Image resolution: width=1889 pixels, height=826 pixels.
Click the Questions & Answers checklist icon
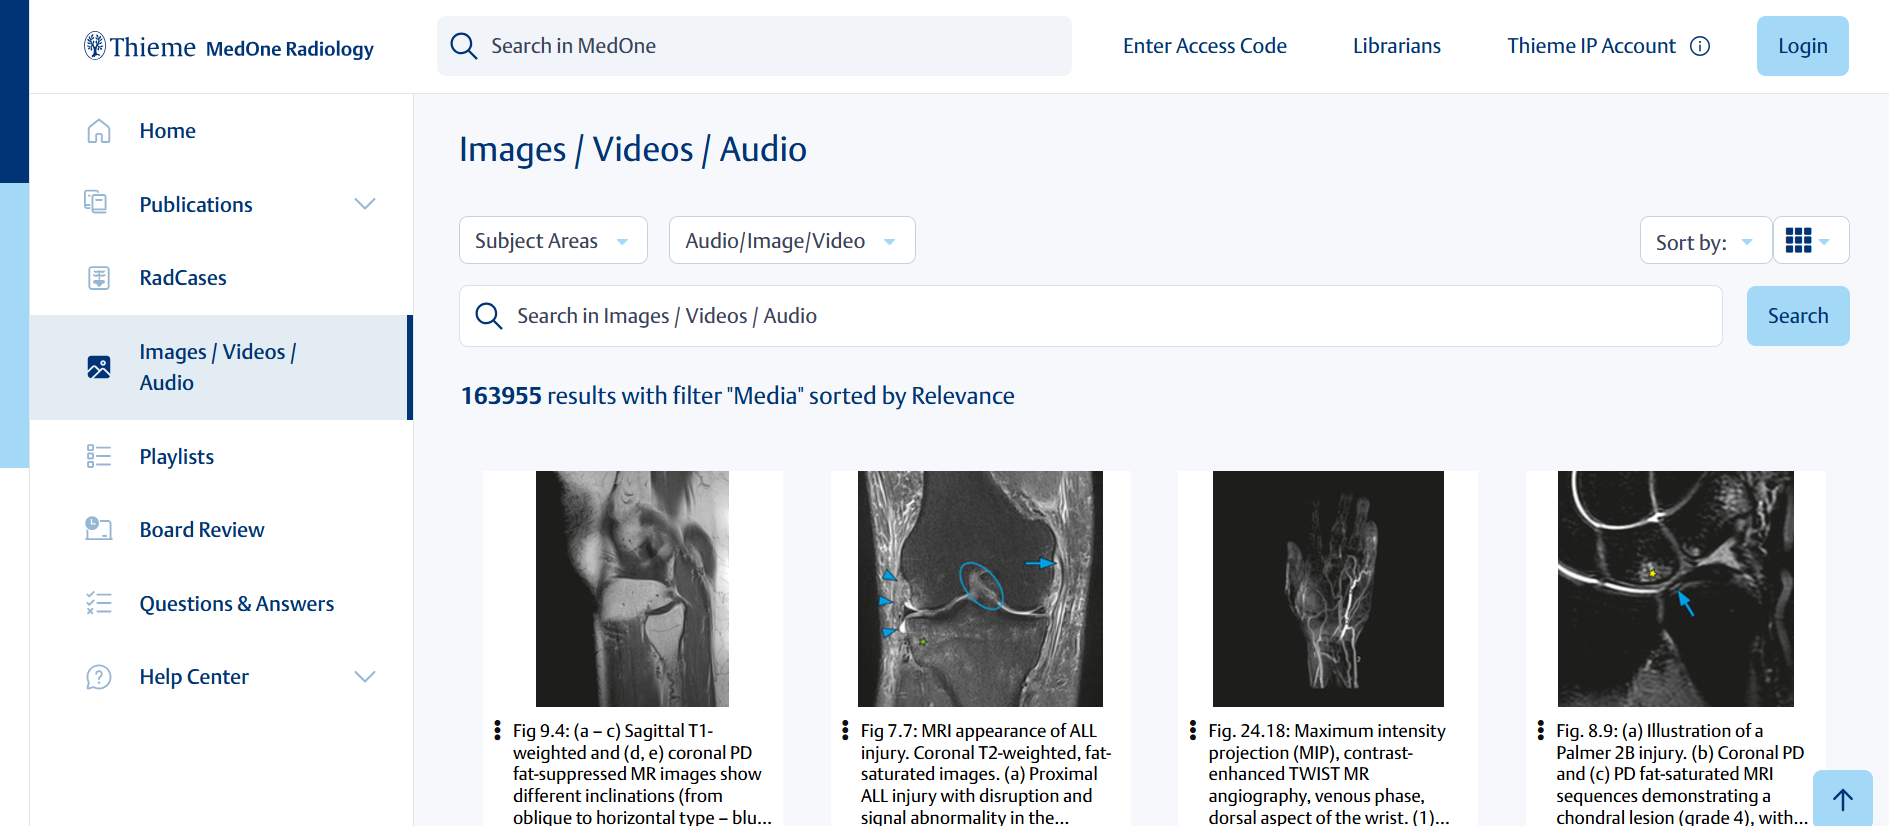tap(99, 603)
